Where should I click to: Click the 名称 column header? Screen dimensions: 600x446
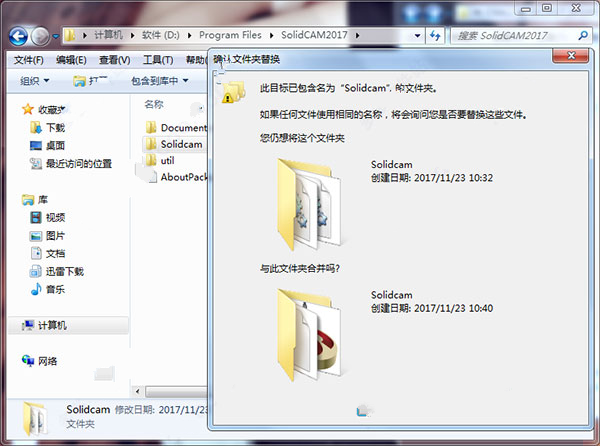click(x=154, y=104)
